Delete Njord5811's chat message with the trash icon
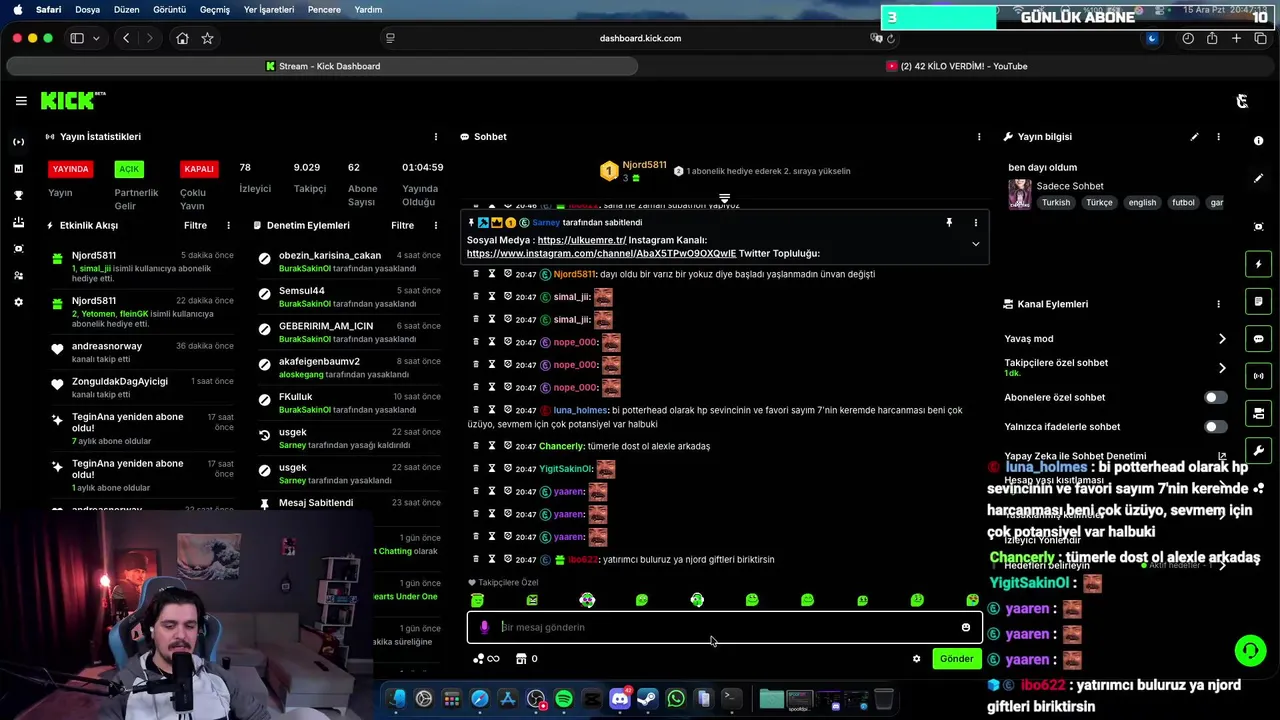 point(476,274)
